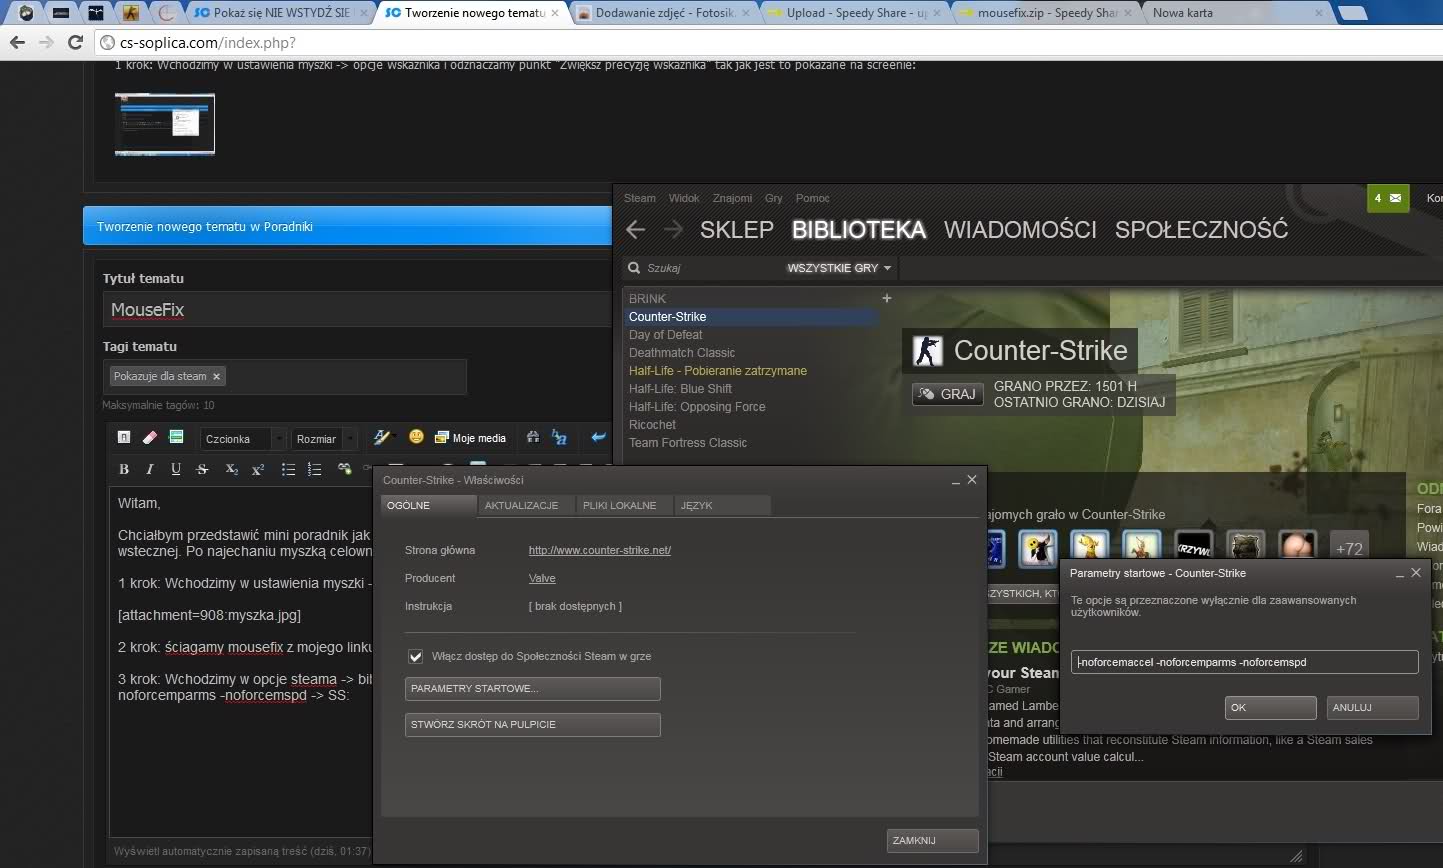
Task: Click ZAMKNIJ in the properties window
Action: coord(932,840)
